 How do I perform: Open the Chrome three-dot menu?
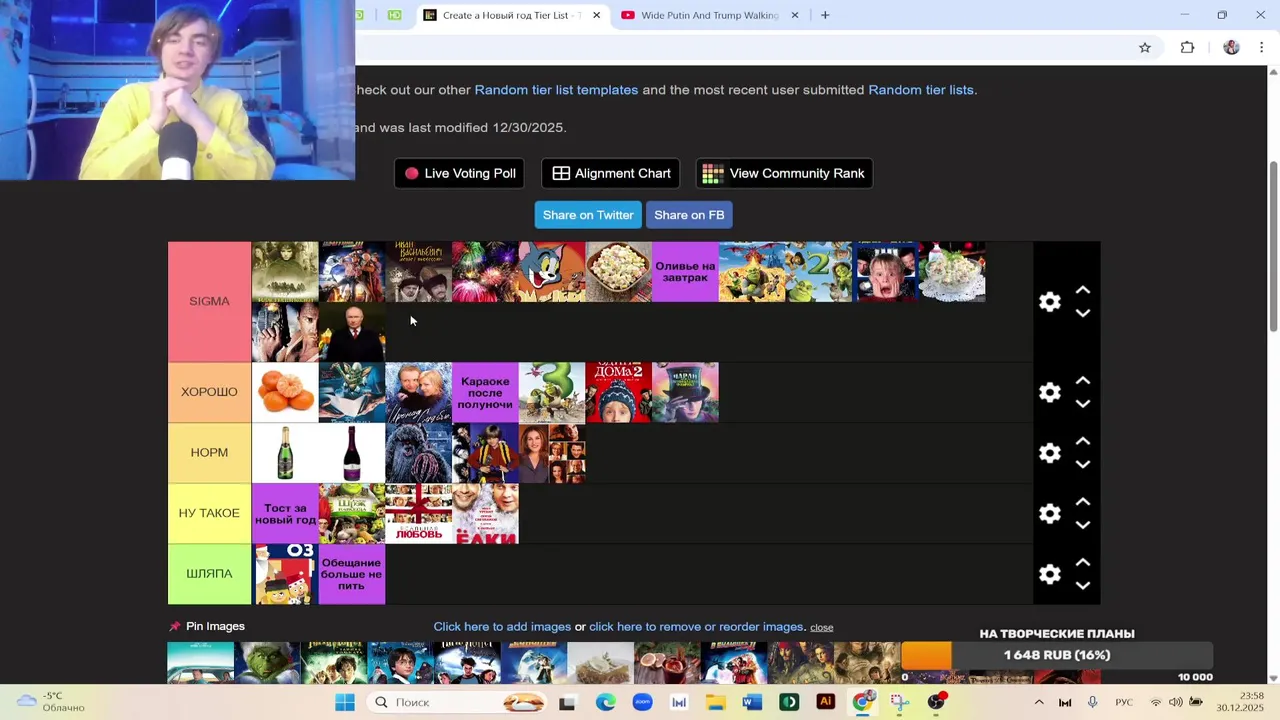(1262, 47)
